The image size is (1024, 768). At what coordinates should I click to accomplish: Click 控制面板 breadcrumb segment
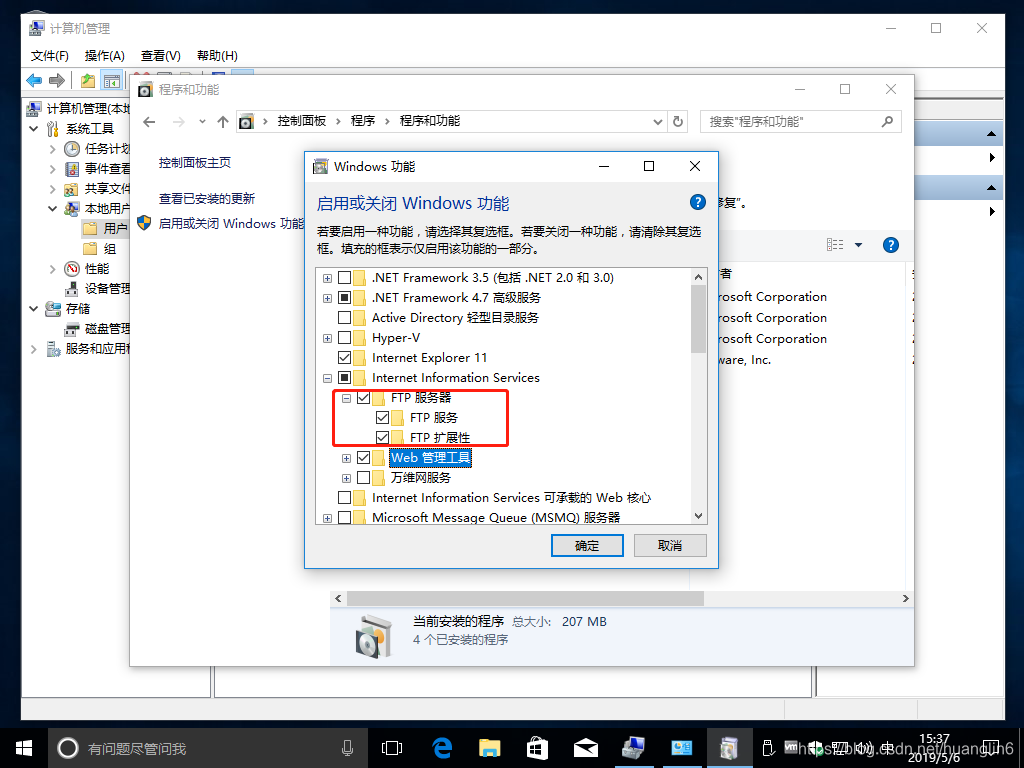click(302, 121)
